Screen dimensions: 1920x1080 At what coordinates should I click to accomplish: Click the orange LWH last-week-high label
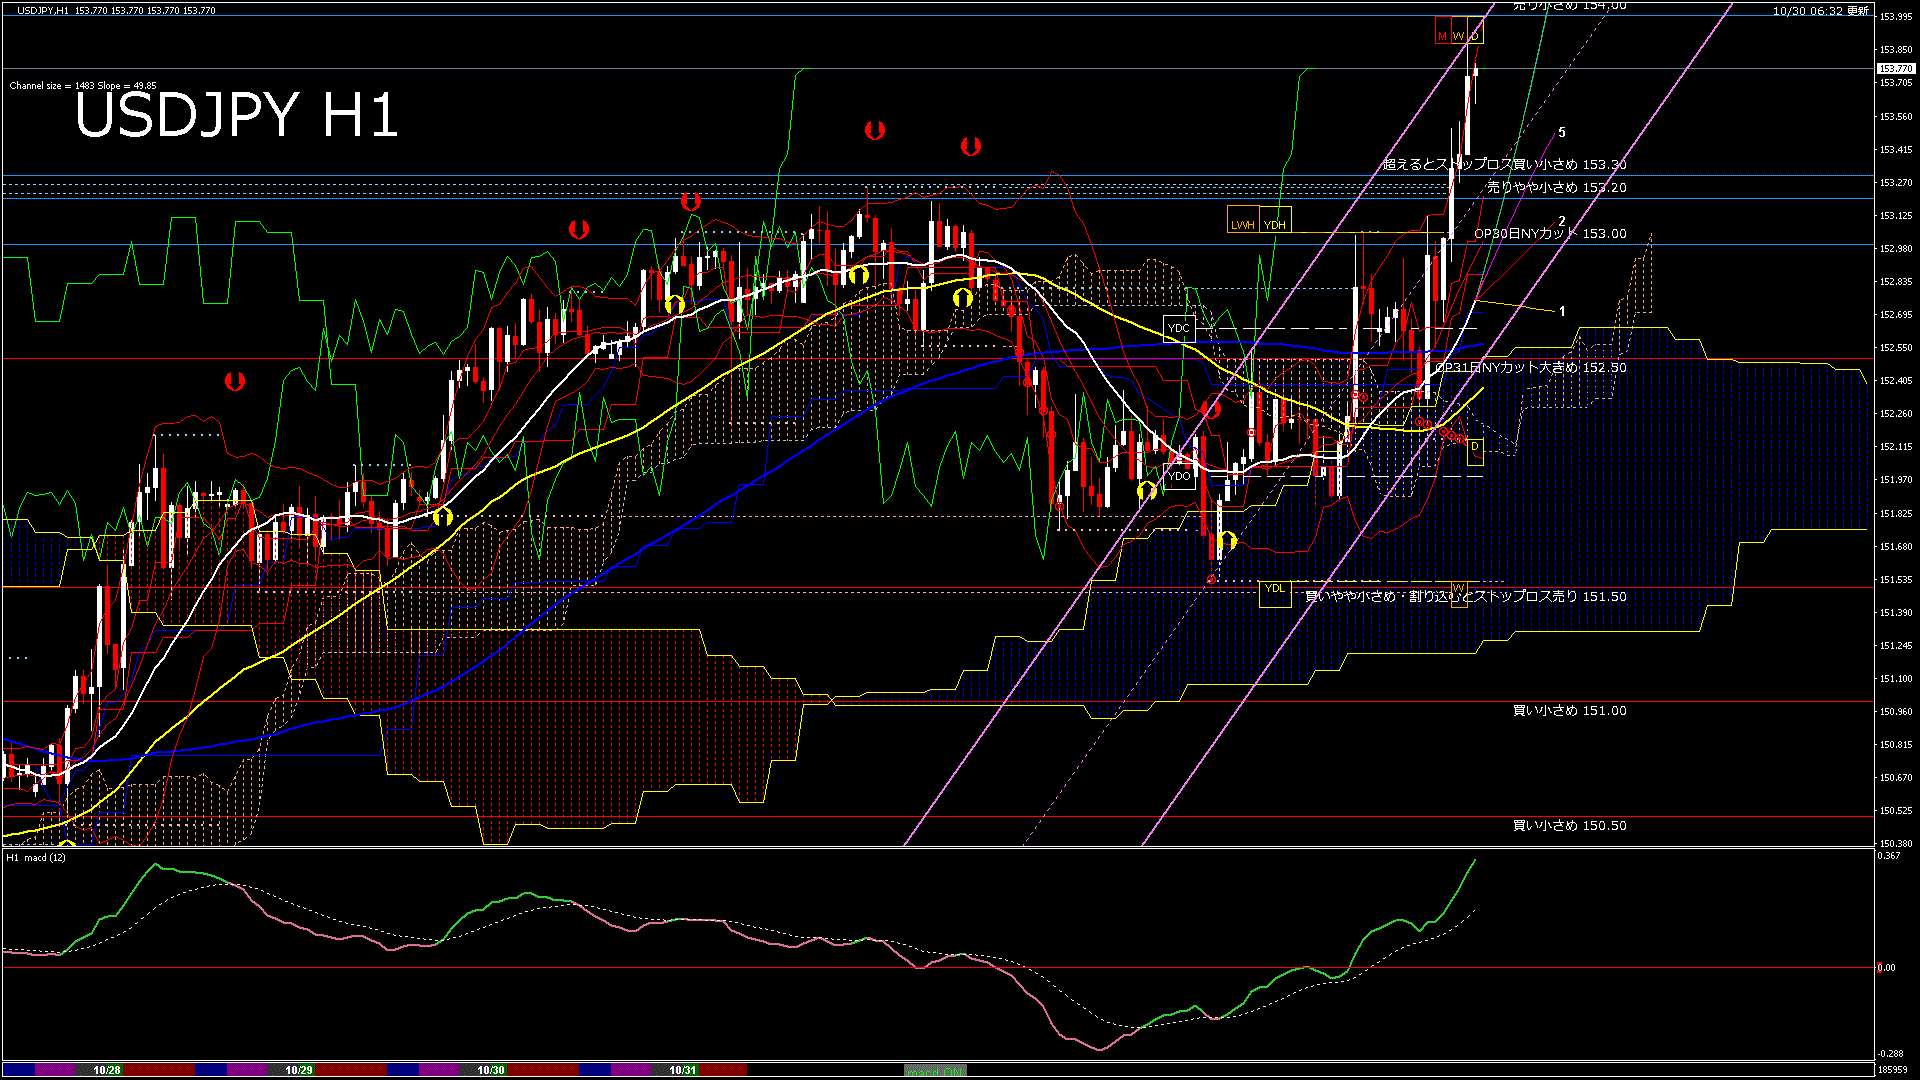pos(1243,224)
